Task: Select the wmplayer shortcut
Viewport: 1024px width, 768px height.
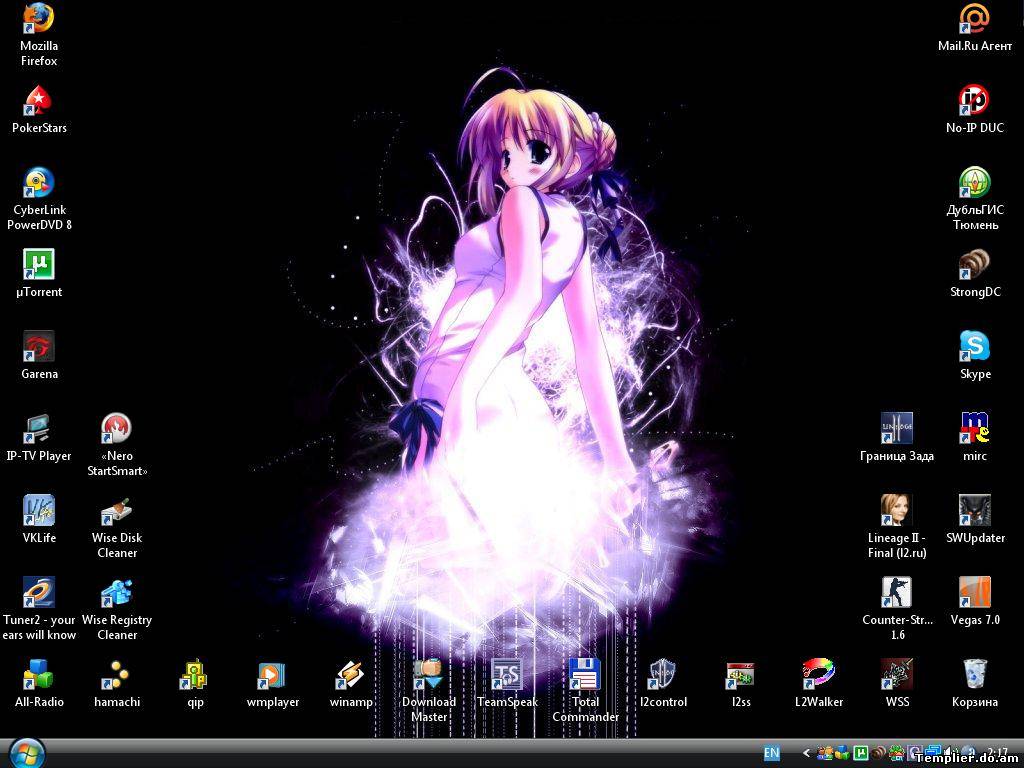Action: point(273,675)
